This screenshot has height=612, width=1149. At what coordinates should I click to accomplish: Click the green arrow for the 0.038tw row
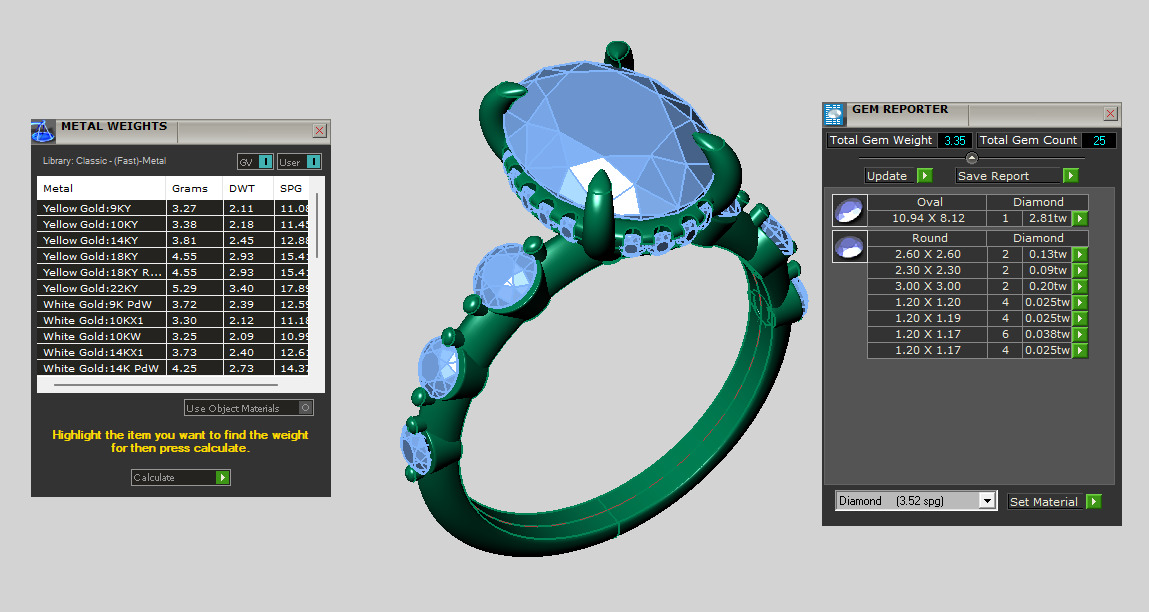click(x=1079, y=335)
